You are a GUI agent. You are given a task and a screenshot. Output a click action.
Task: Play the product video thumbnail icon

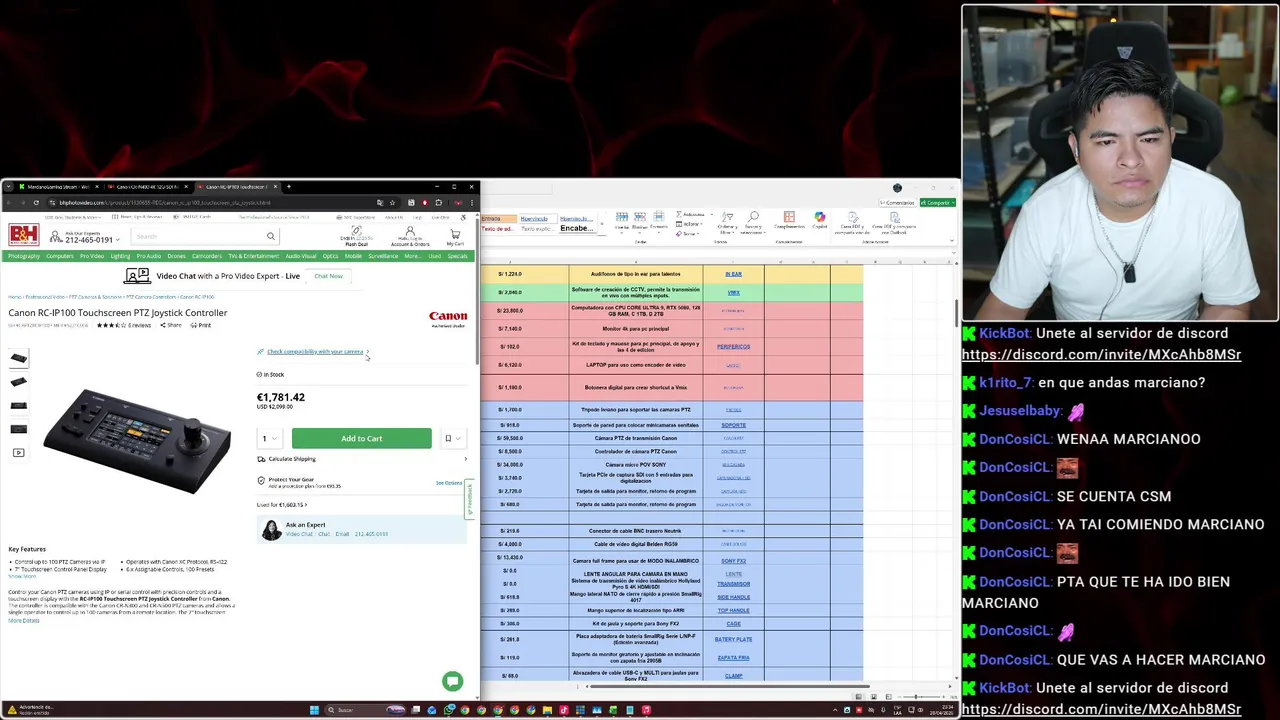[18, 453]
